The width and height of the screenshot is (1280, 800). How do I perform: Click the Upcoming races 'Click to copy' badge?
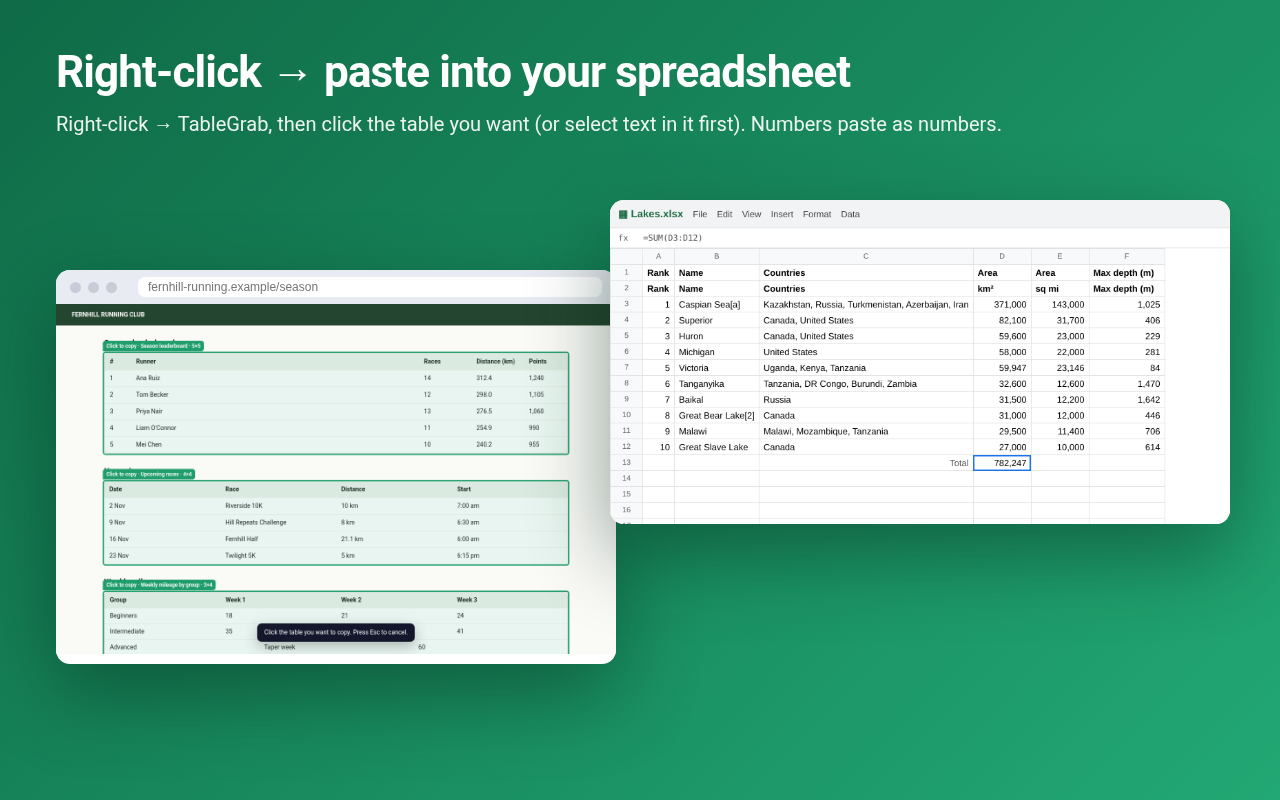click(149, 474)
